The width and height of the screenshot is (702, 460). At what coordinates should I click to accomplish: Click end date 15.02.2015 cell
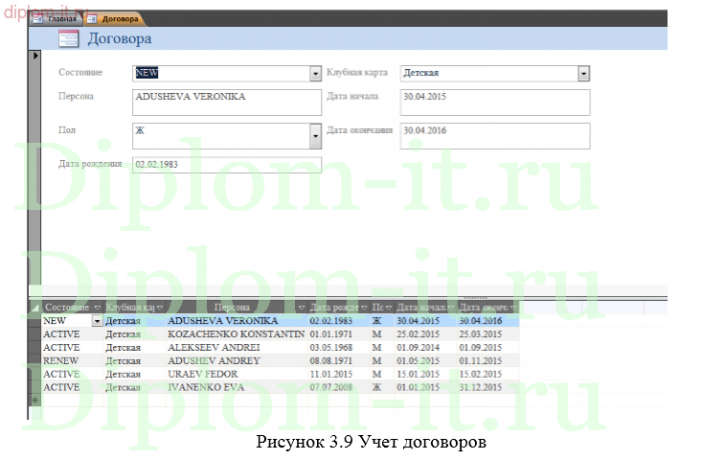tap(488, 374)
